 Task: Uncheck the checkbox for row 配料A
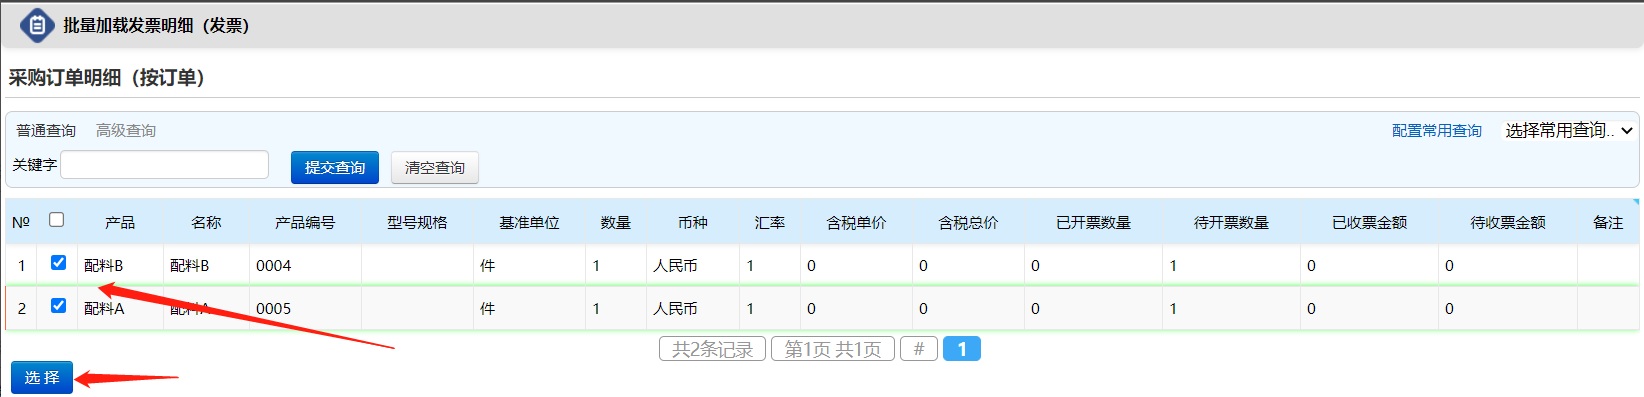[x=58, y=306]
